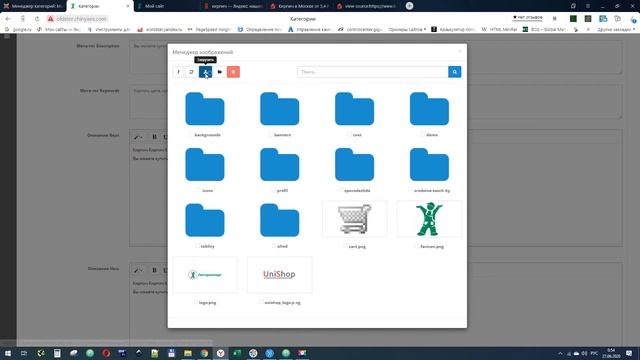
Task: Select the logo.png thumbnail
Action: coord(205,275)
